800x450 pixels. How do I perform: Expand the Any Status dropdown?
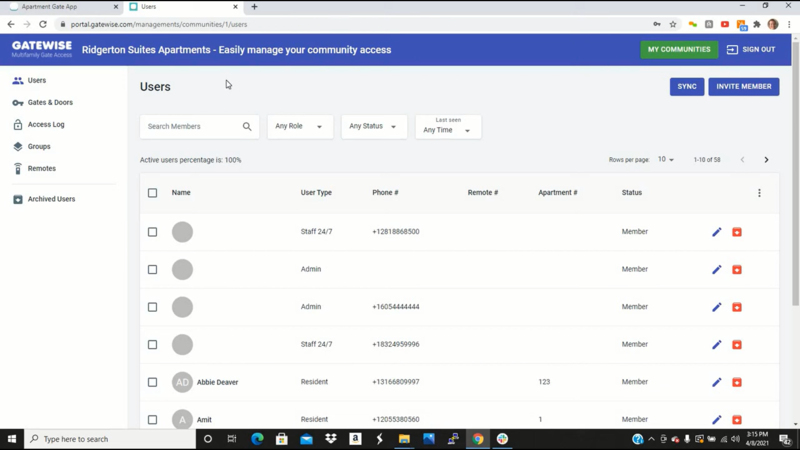coord(373,127)
